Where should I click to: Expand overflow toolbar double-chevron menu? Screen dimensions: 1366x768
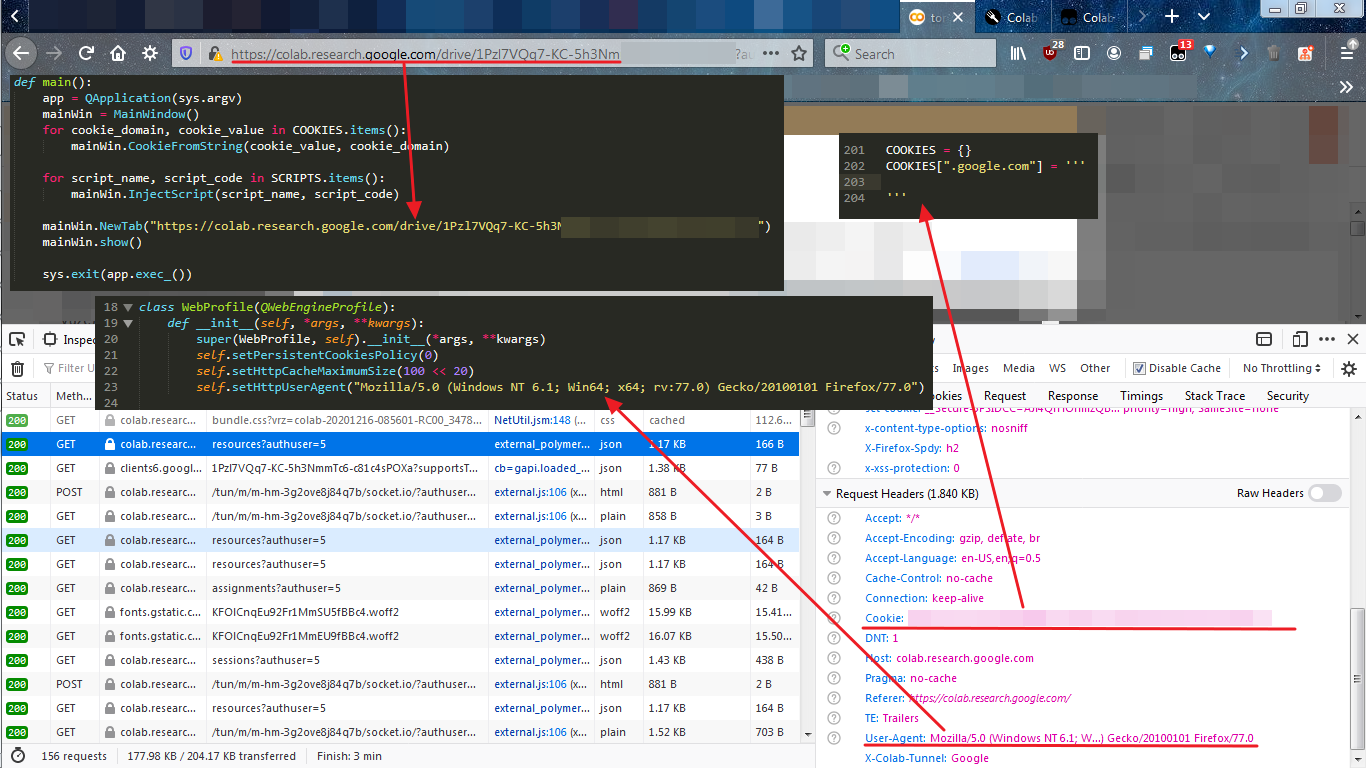(1346, 87)
